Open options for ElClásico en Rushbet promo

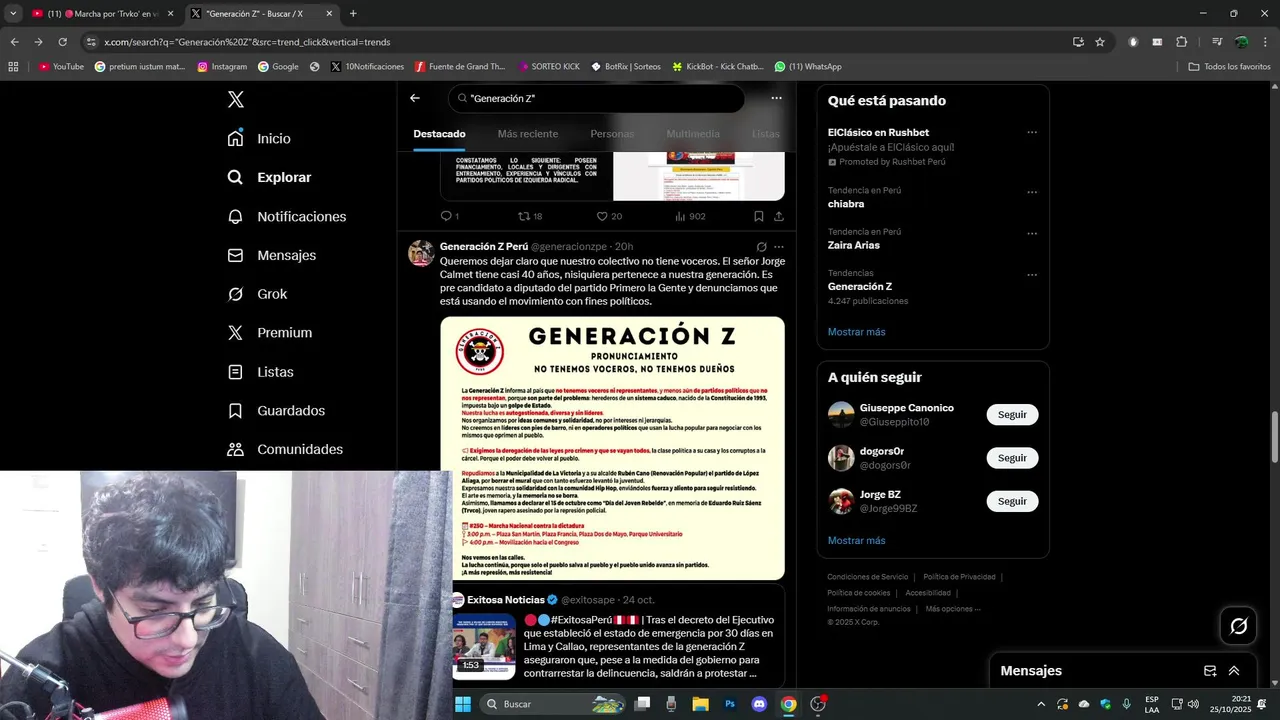click(x=1032, y=132)
